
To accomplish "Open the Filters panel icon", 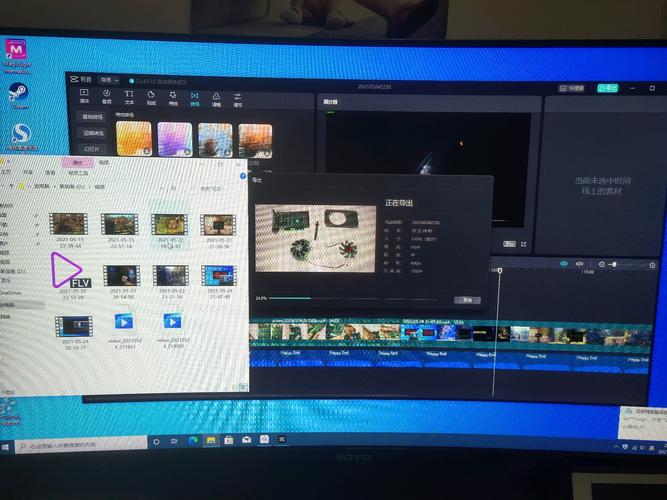I will click(x=216, y=97).
